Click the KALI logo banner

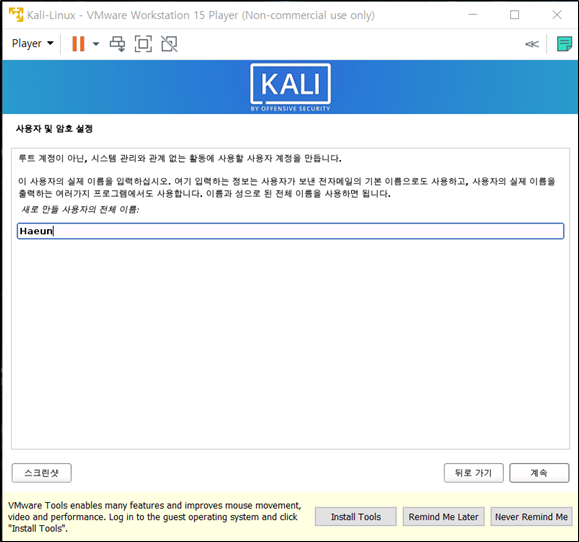pos(290,87)
